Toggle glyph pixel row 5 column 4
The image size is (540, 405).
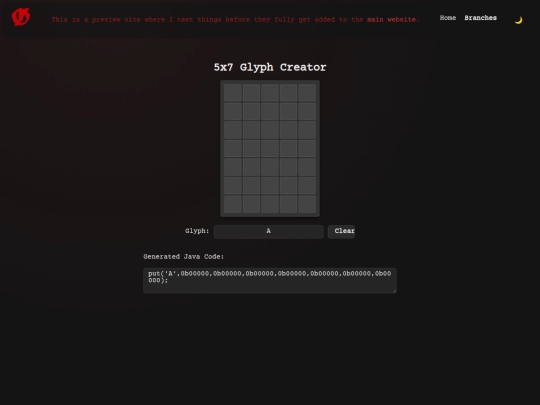click(x=289, y=167)
